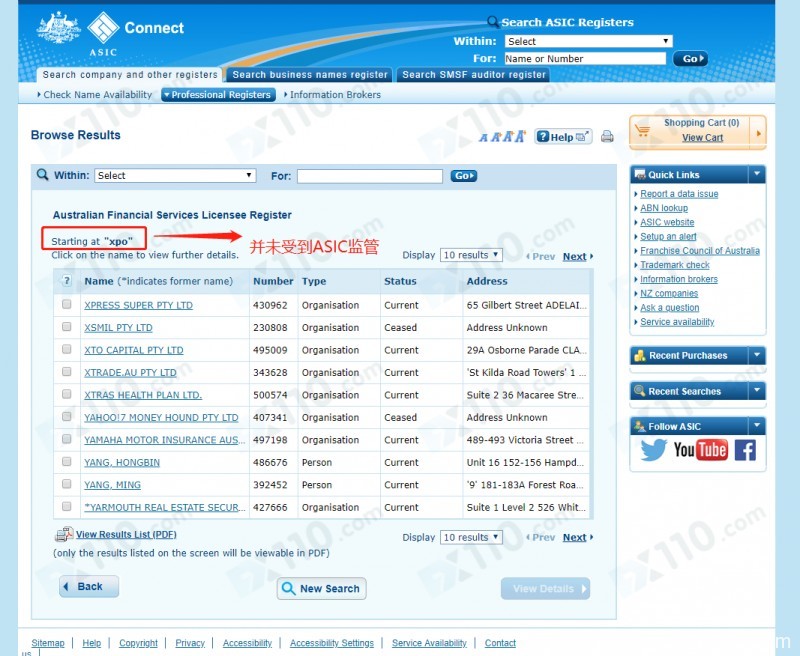Open View Results List (PDF) link
The width and height of the screenshot is (800, 656).
tap(126, 534)
